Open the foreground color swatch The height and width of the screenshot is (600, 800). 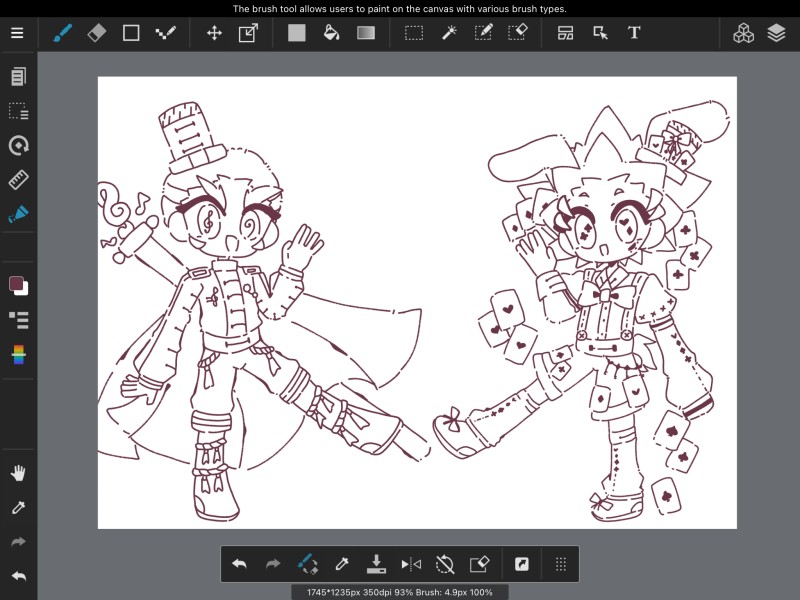click(16, 284)
